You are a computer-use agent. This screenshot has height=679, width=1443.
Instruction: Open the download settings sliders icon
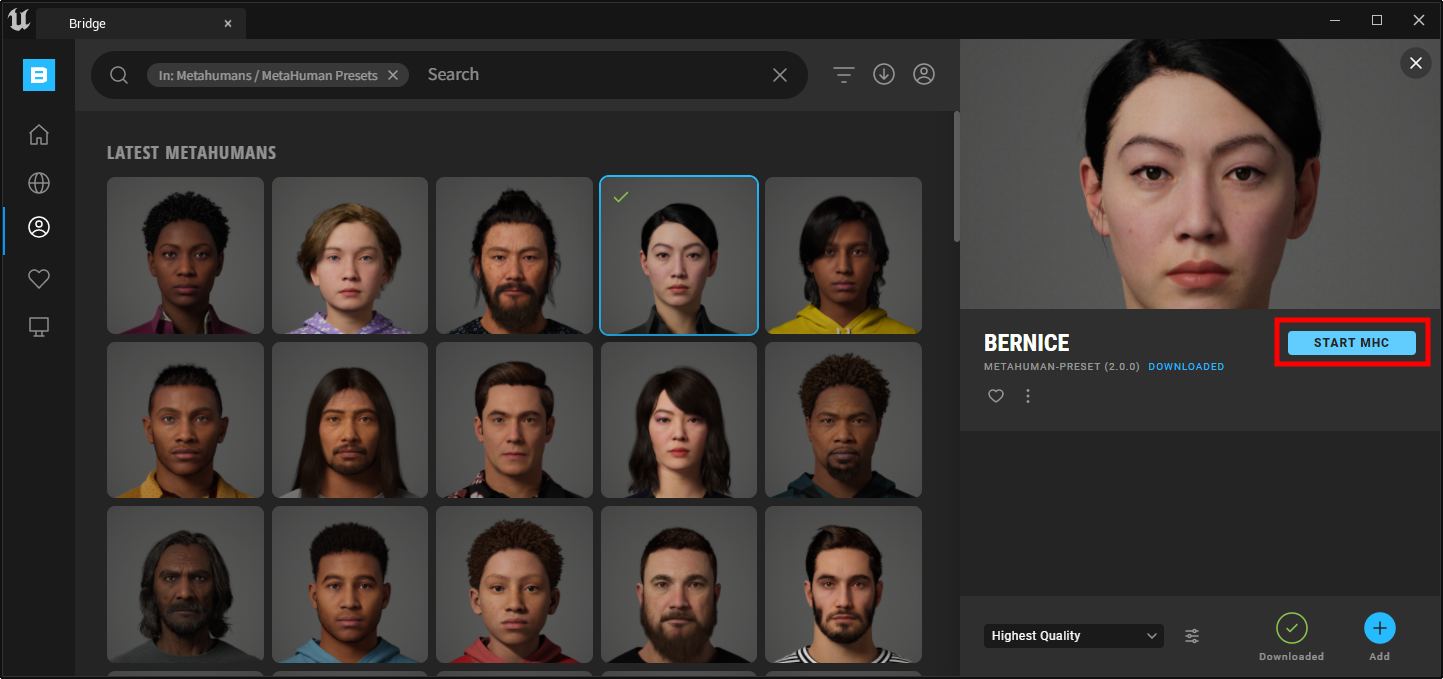[x=1192, y=636]
